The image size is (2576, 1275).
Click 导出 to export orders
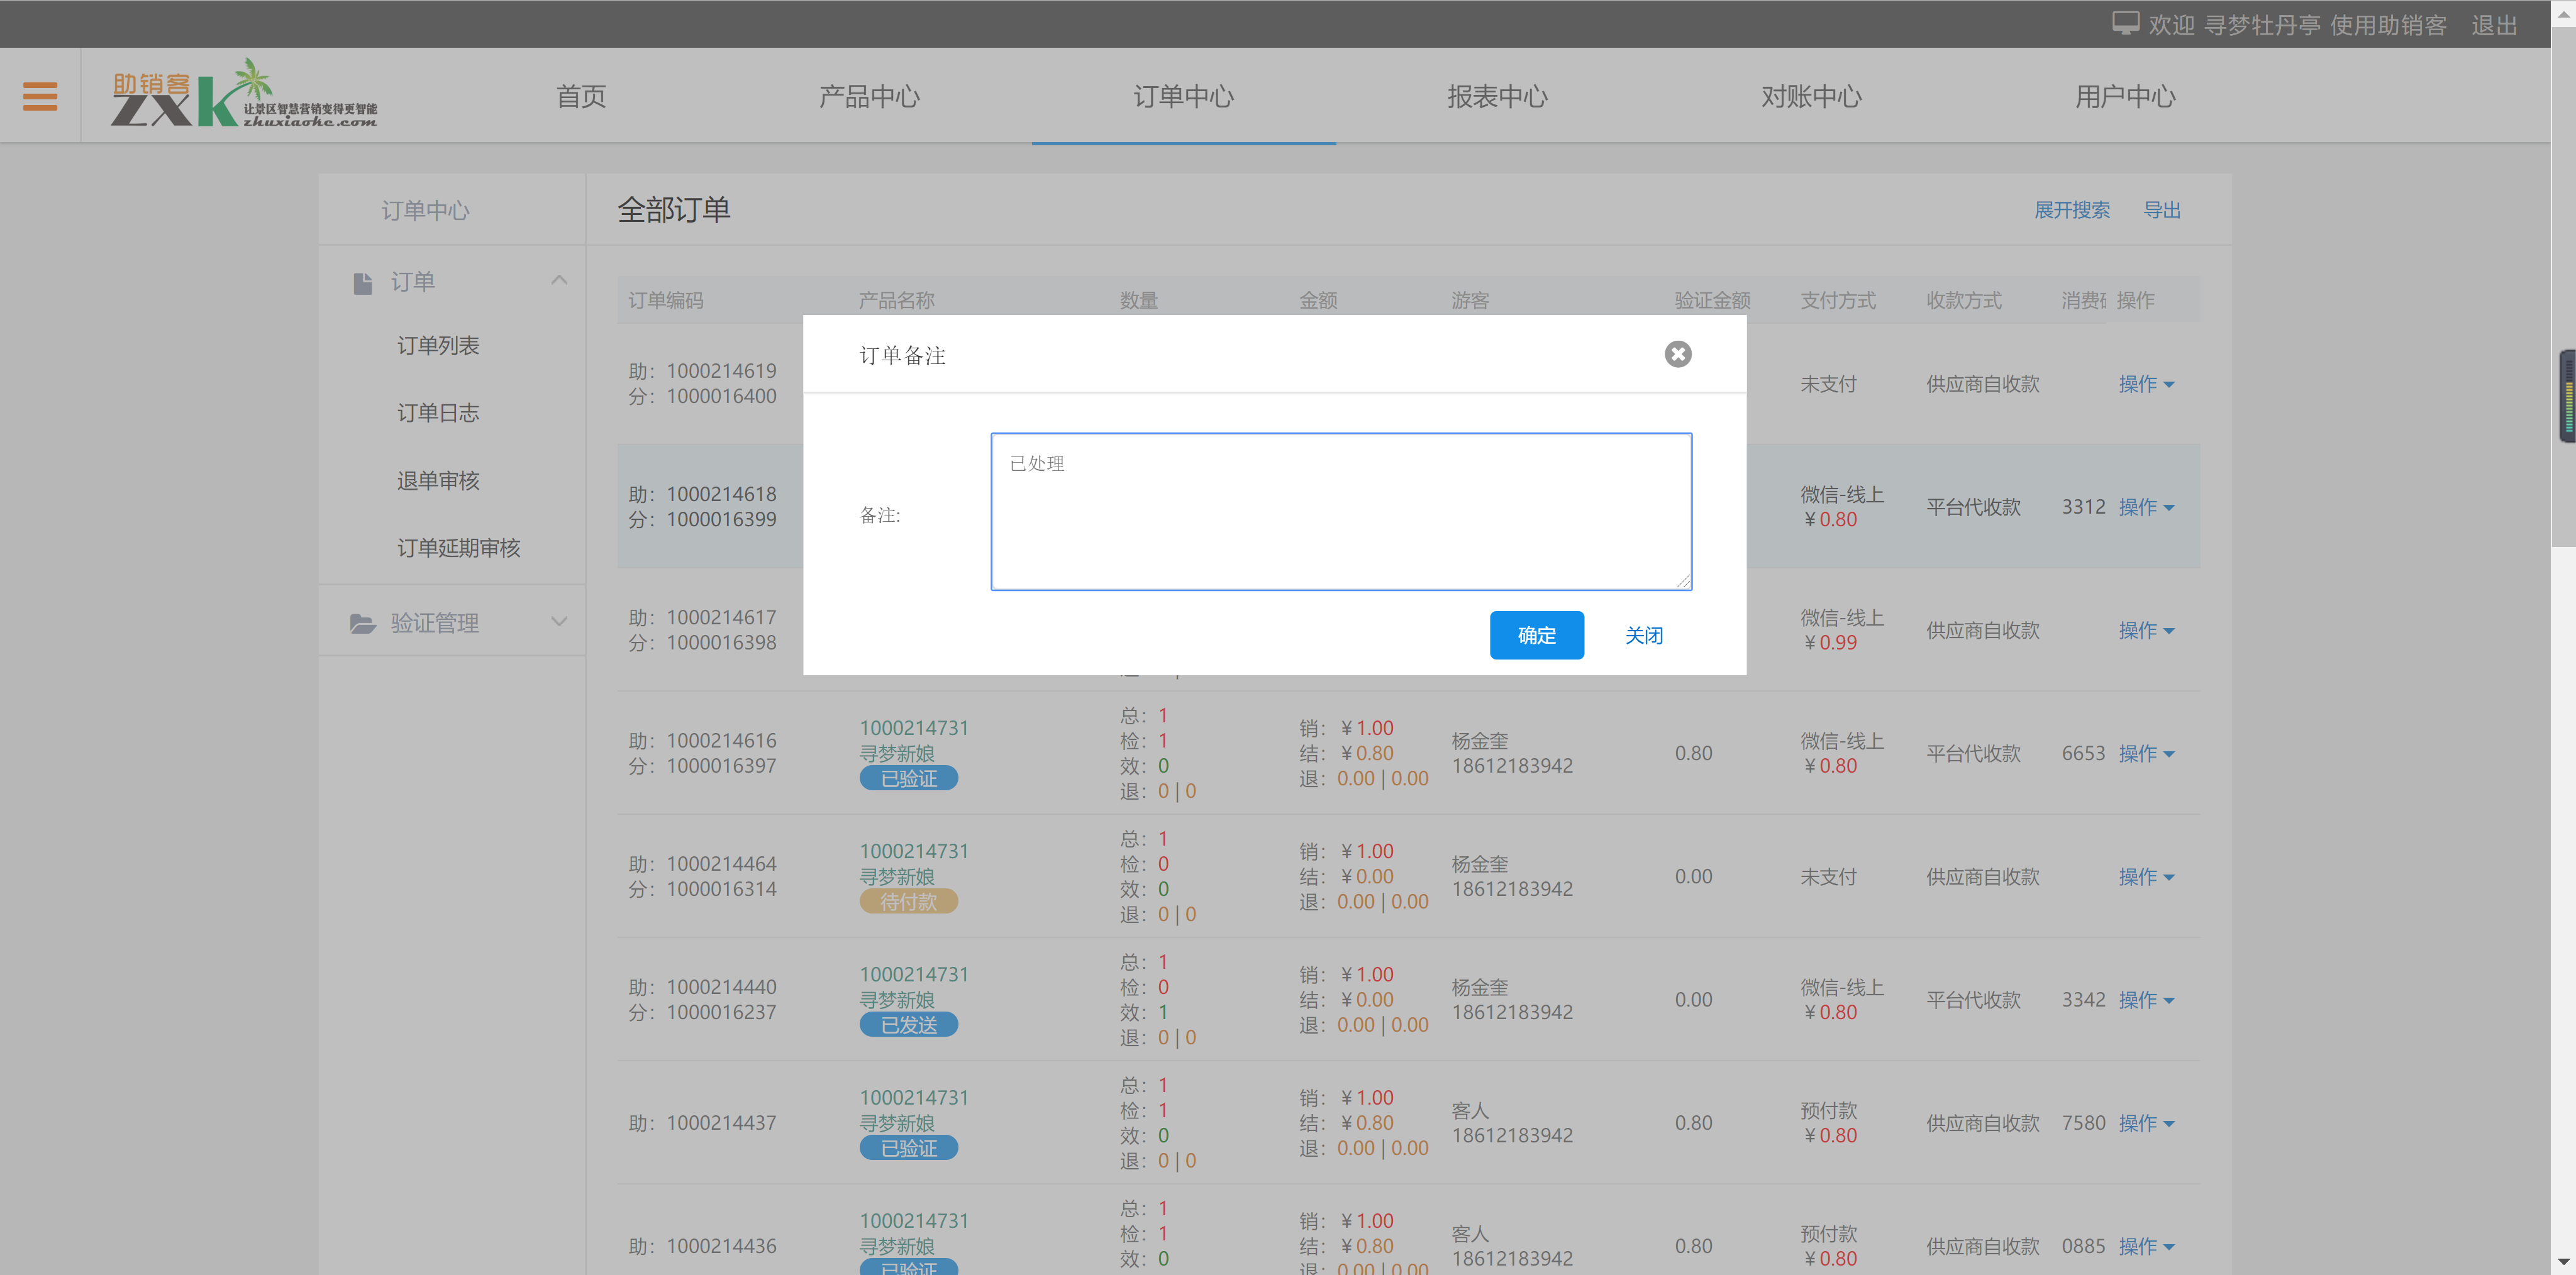2162,210
